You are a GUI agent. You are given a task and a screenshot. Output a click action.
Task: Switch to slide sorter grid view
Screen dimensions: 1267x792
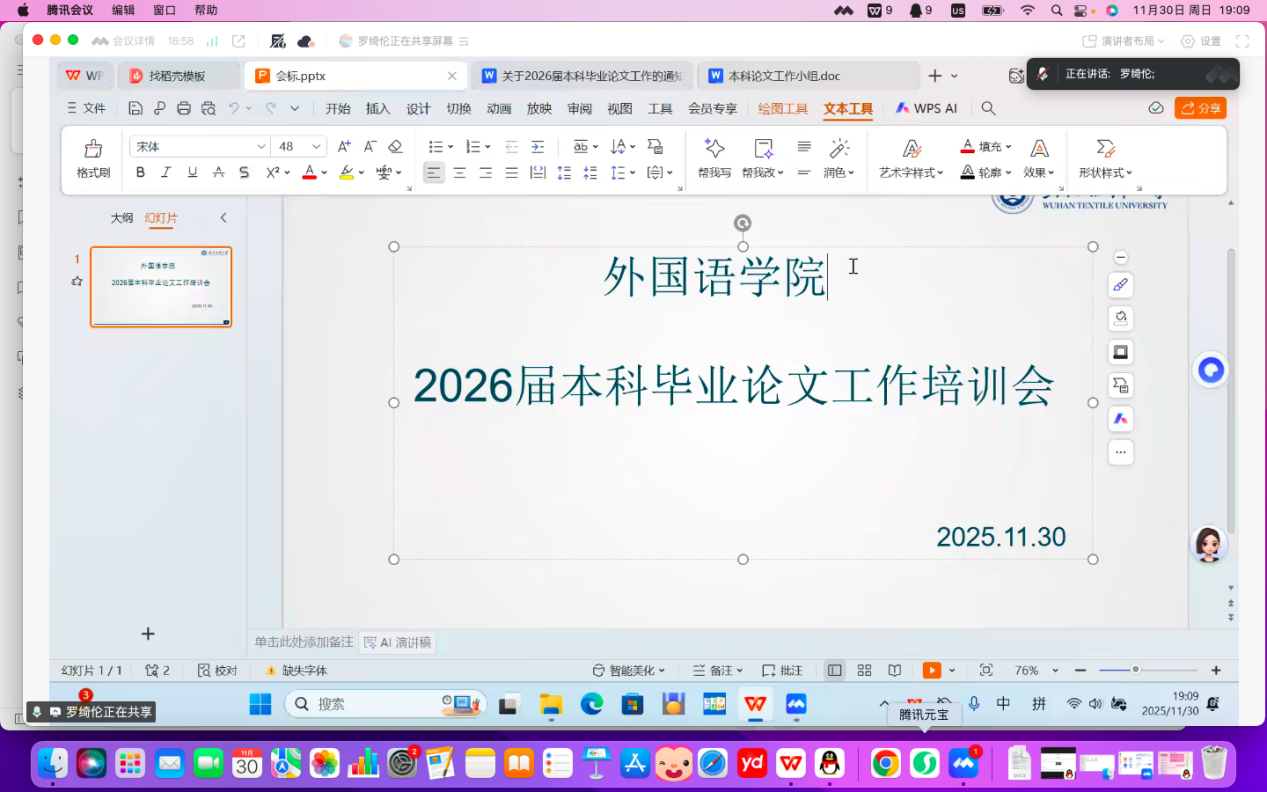[865, 670]
